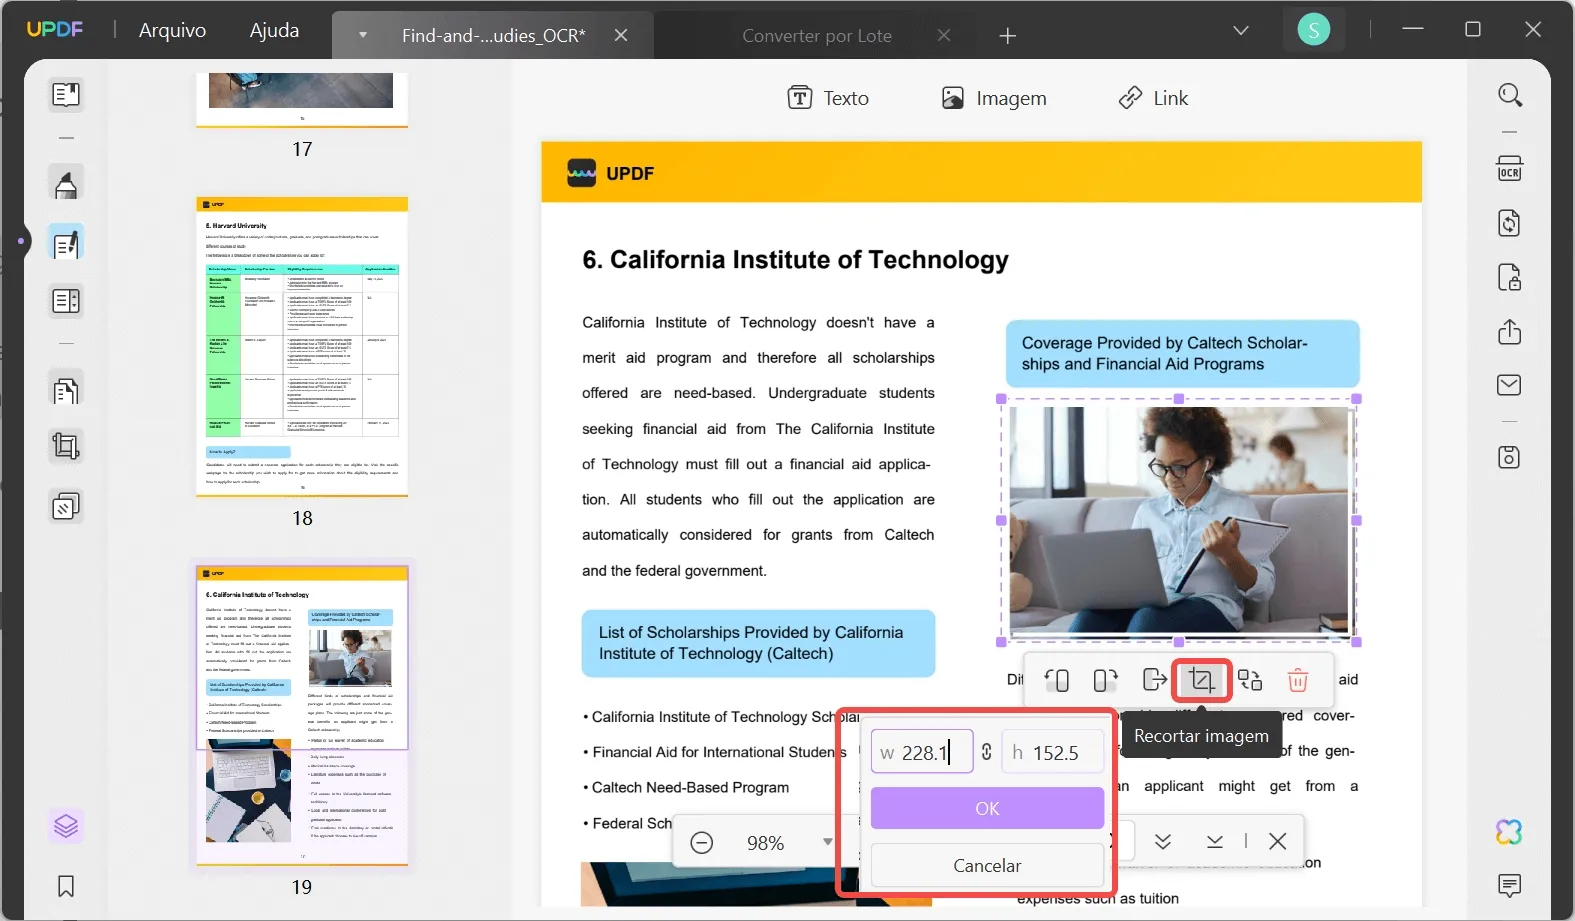The height and width of the screenshot is (921, 1575).
Task: Open the UPDF AI assistant icon
Action: pos(1509,831)
